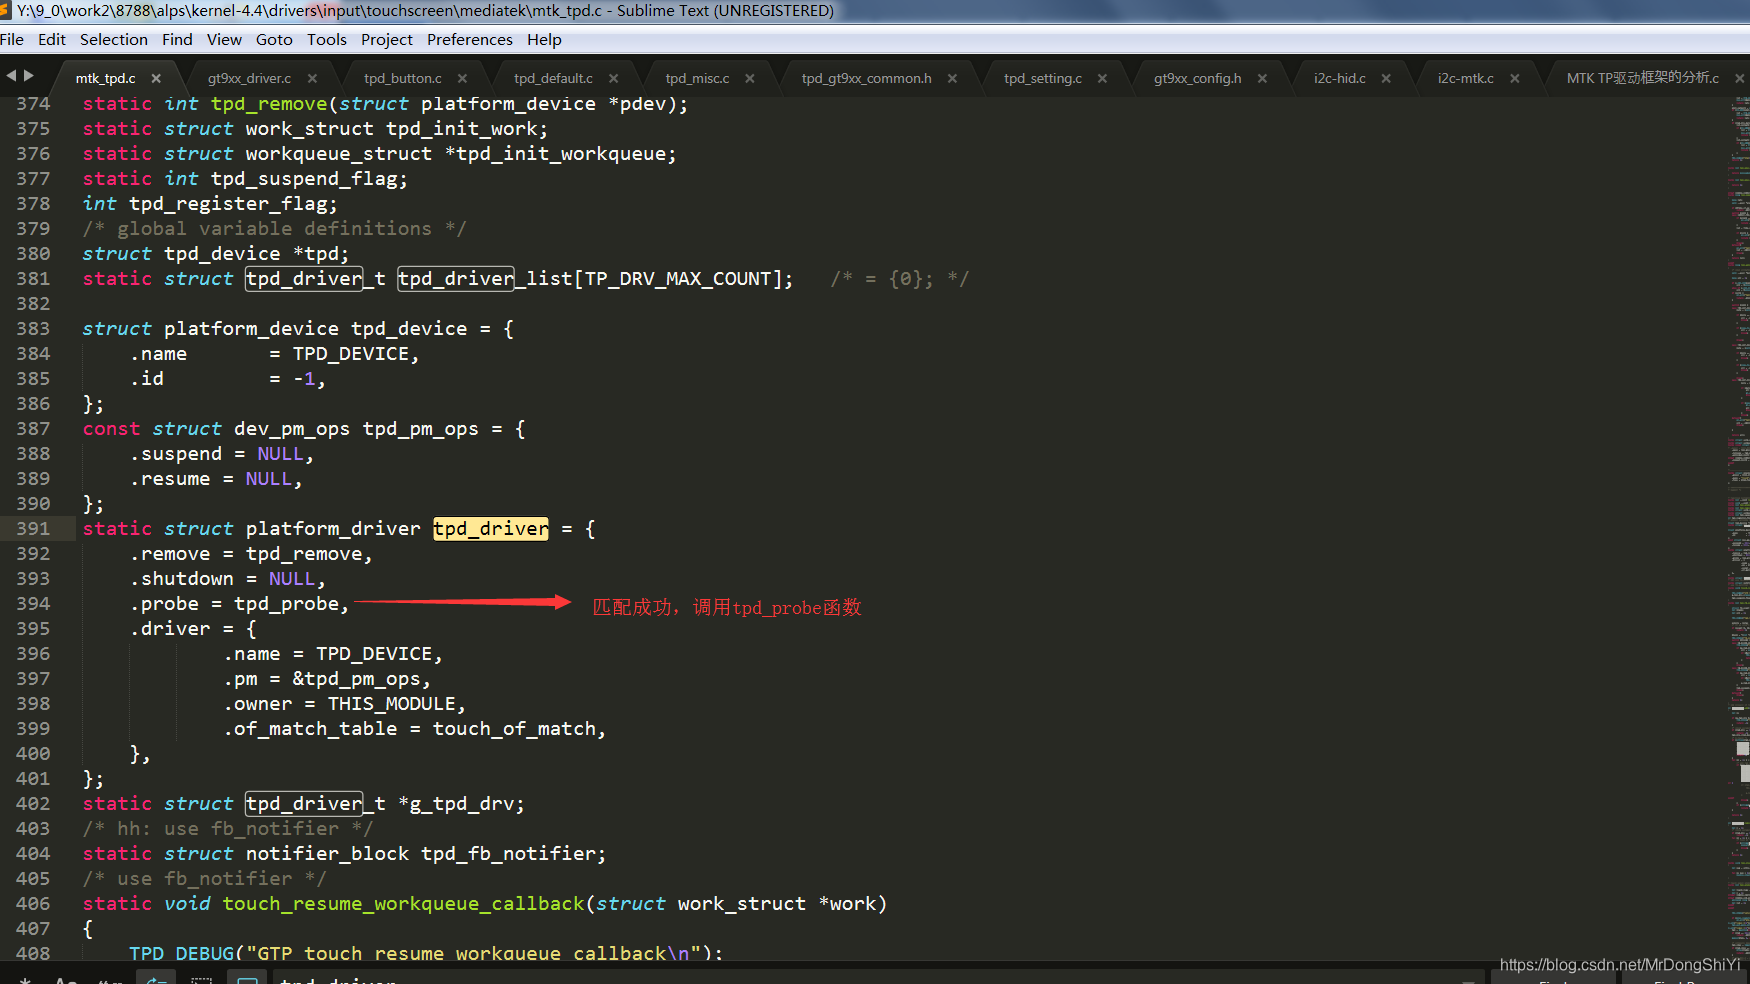Open the Preferences menu
Image resolution: width=1750 pixels, height=984 pixels.
point(470,39)
